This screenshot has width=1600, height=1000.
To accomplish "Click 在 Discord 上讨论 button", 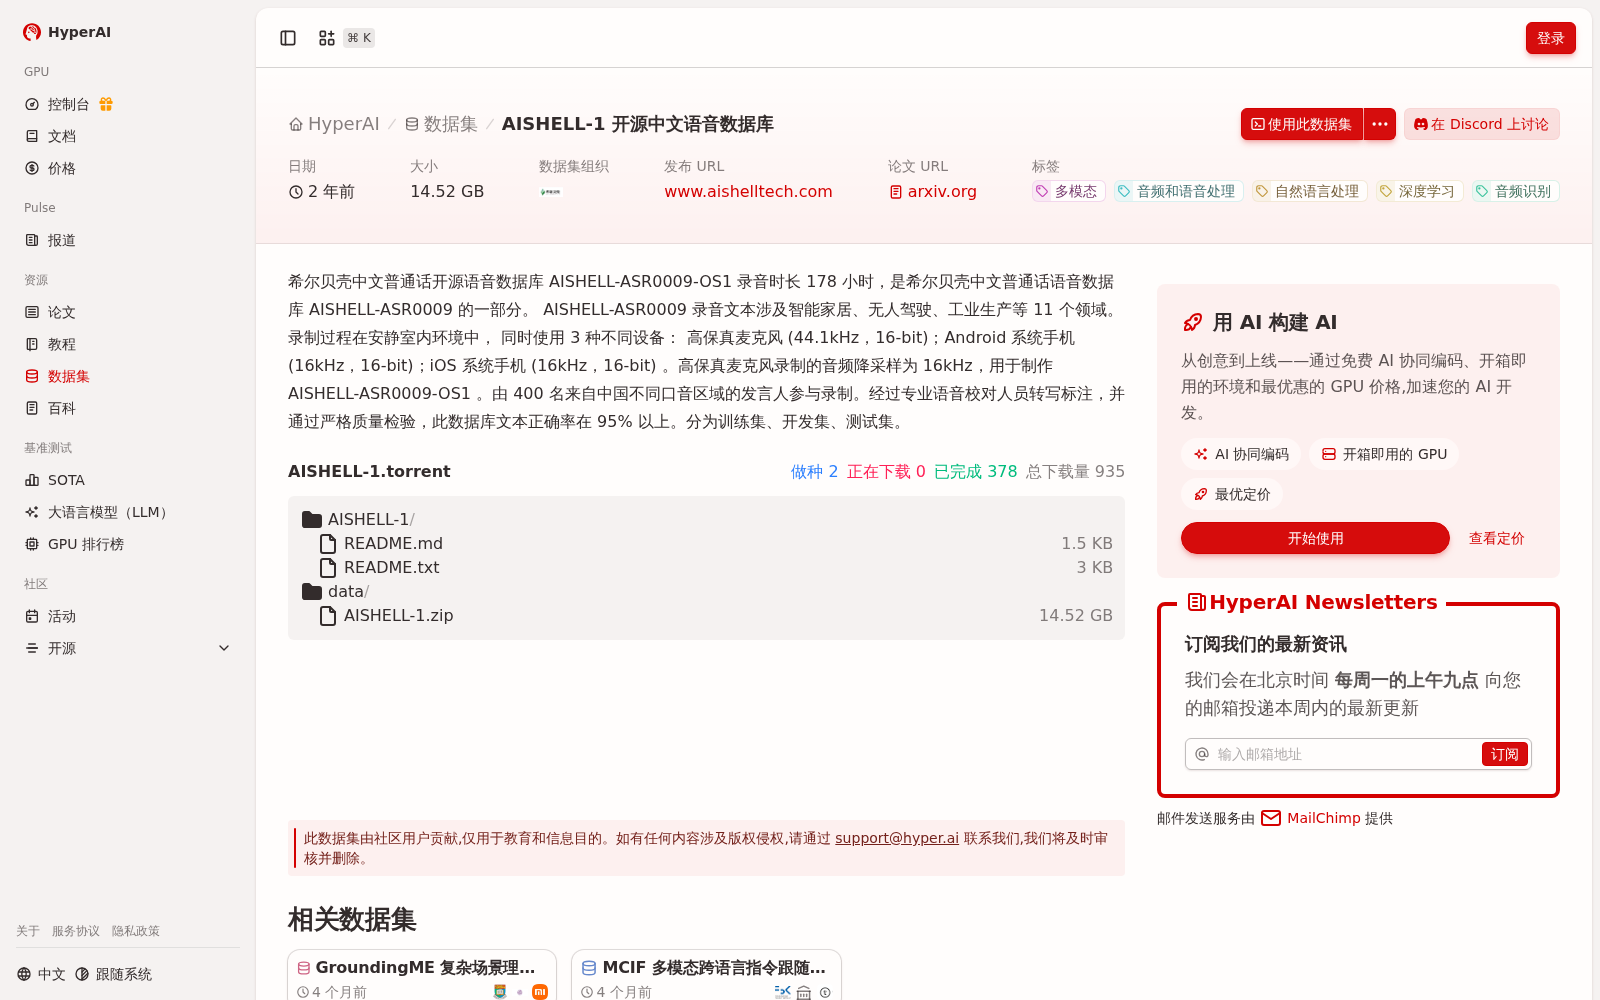I will point(1481,124).
